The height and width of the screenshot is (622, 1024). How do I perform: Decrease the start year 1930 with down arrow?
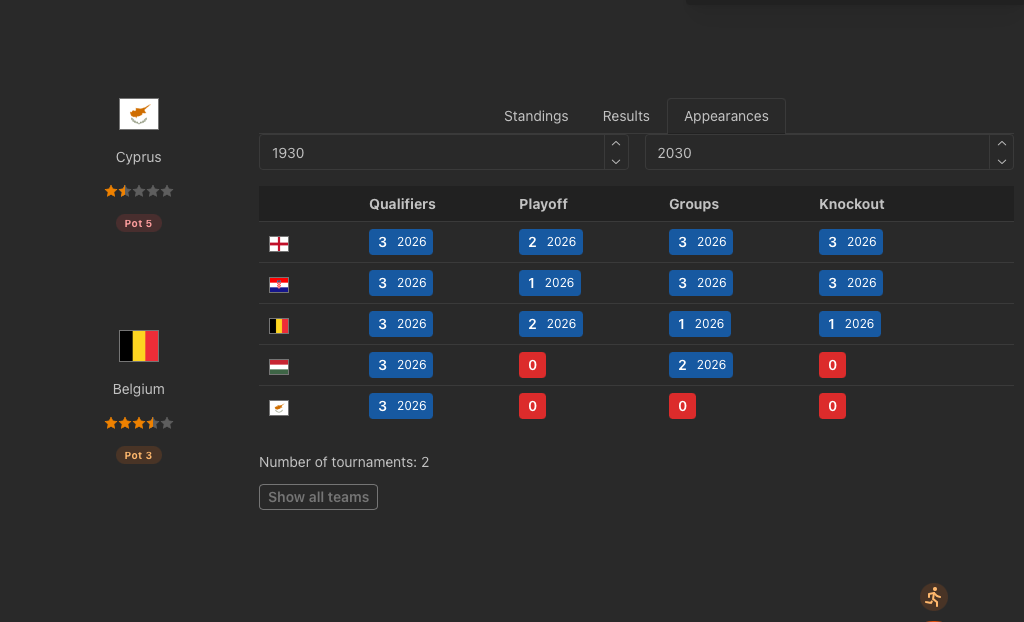(616, 161)
